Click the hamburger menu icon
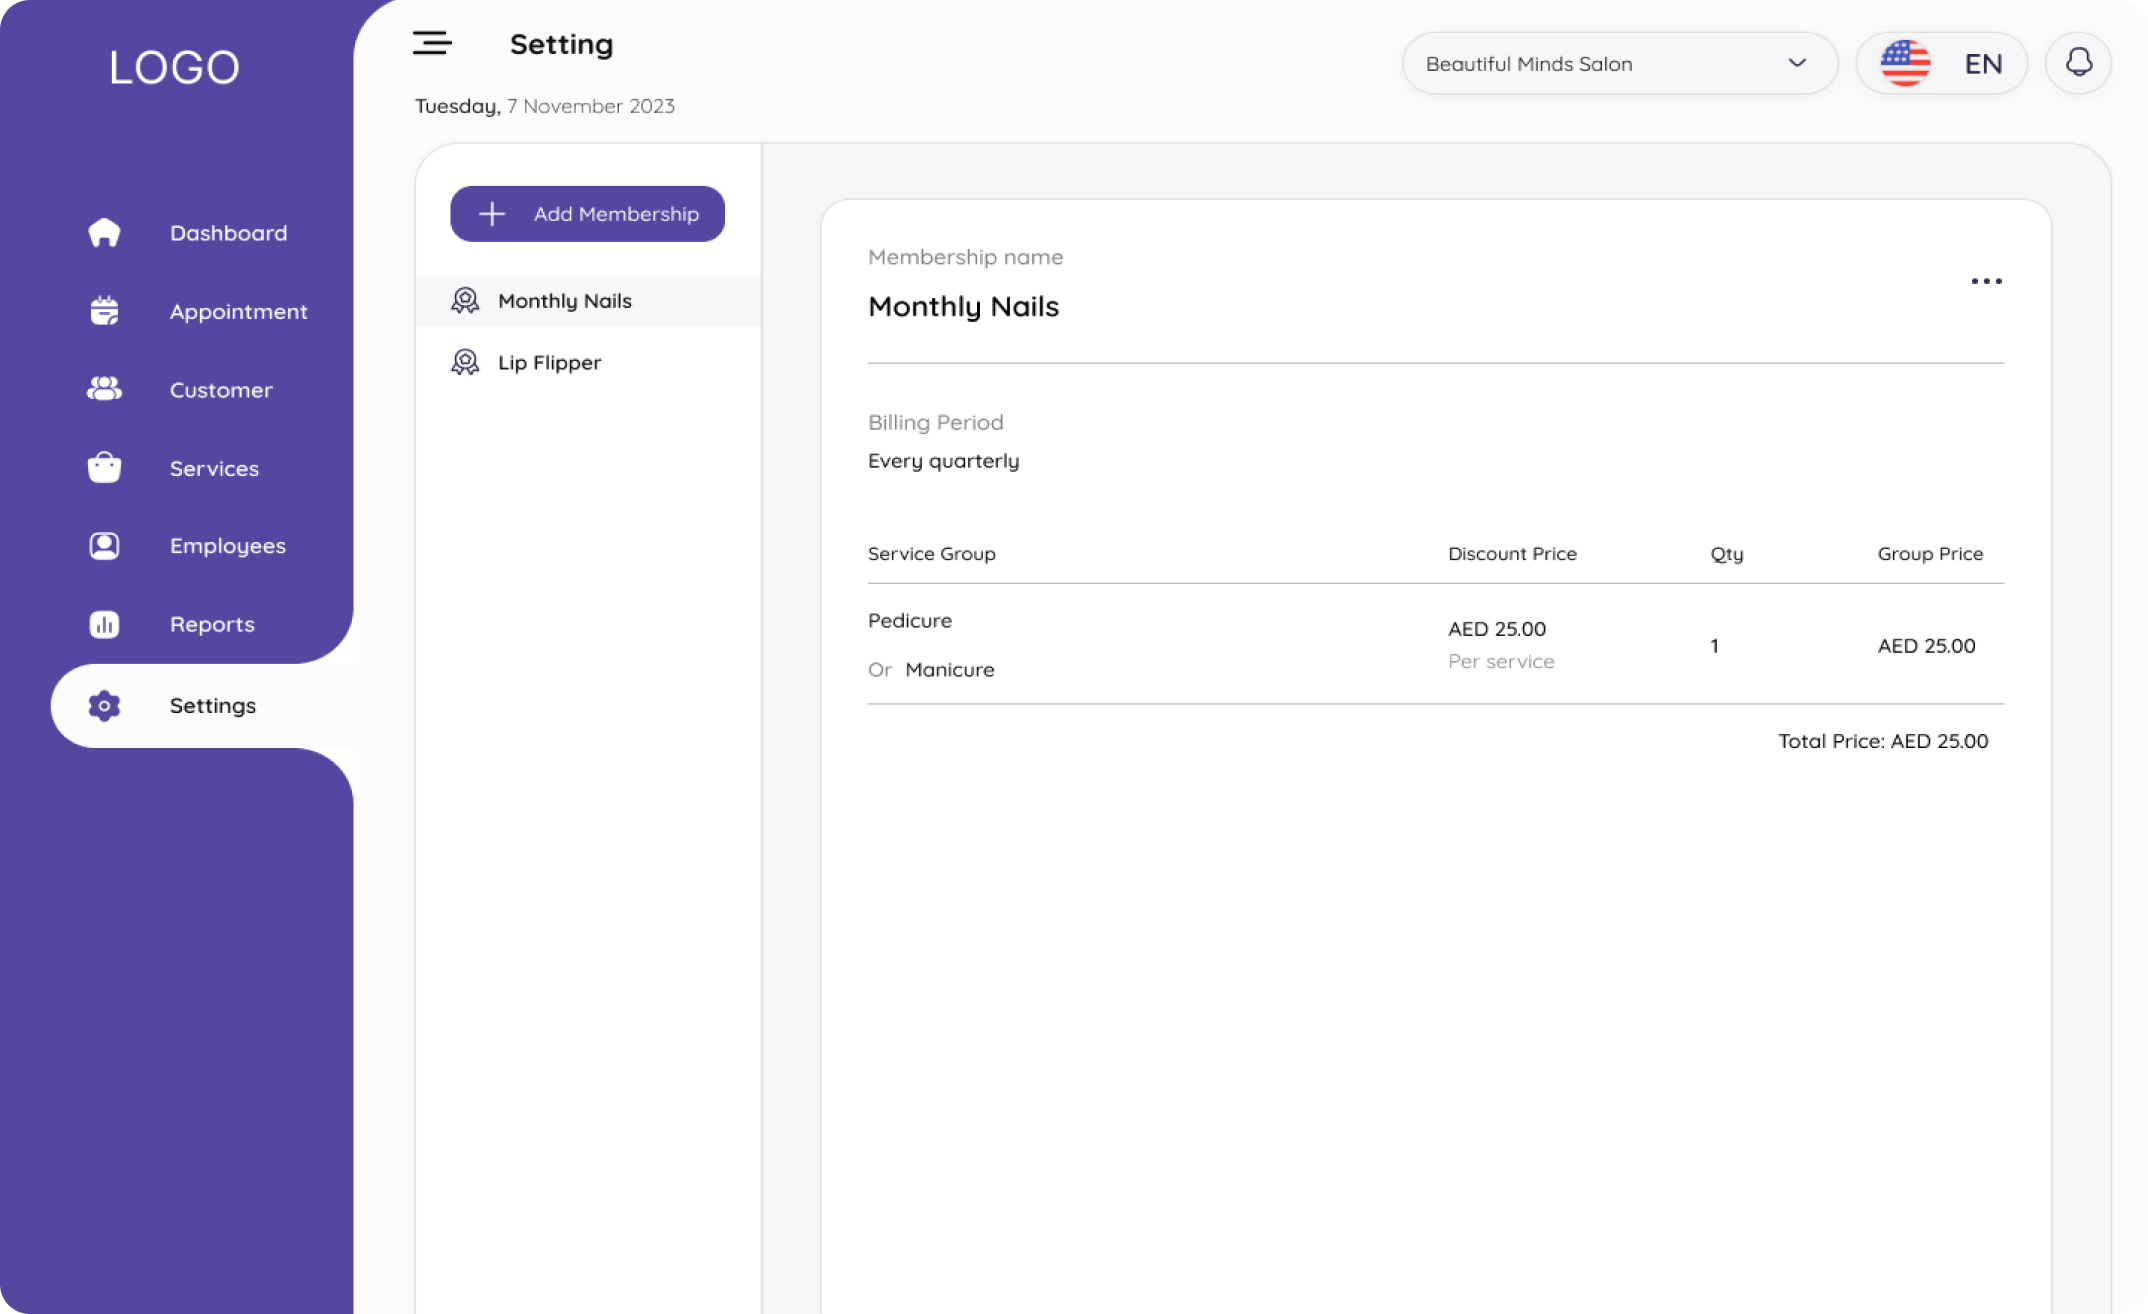 (x=432, y=43)
